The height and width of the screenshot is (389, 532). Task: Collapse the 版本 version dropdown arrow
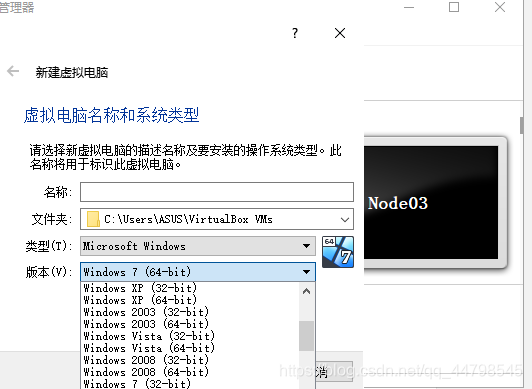(306, 272)
